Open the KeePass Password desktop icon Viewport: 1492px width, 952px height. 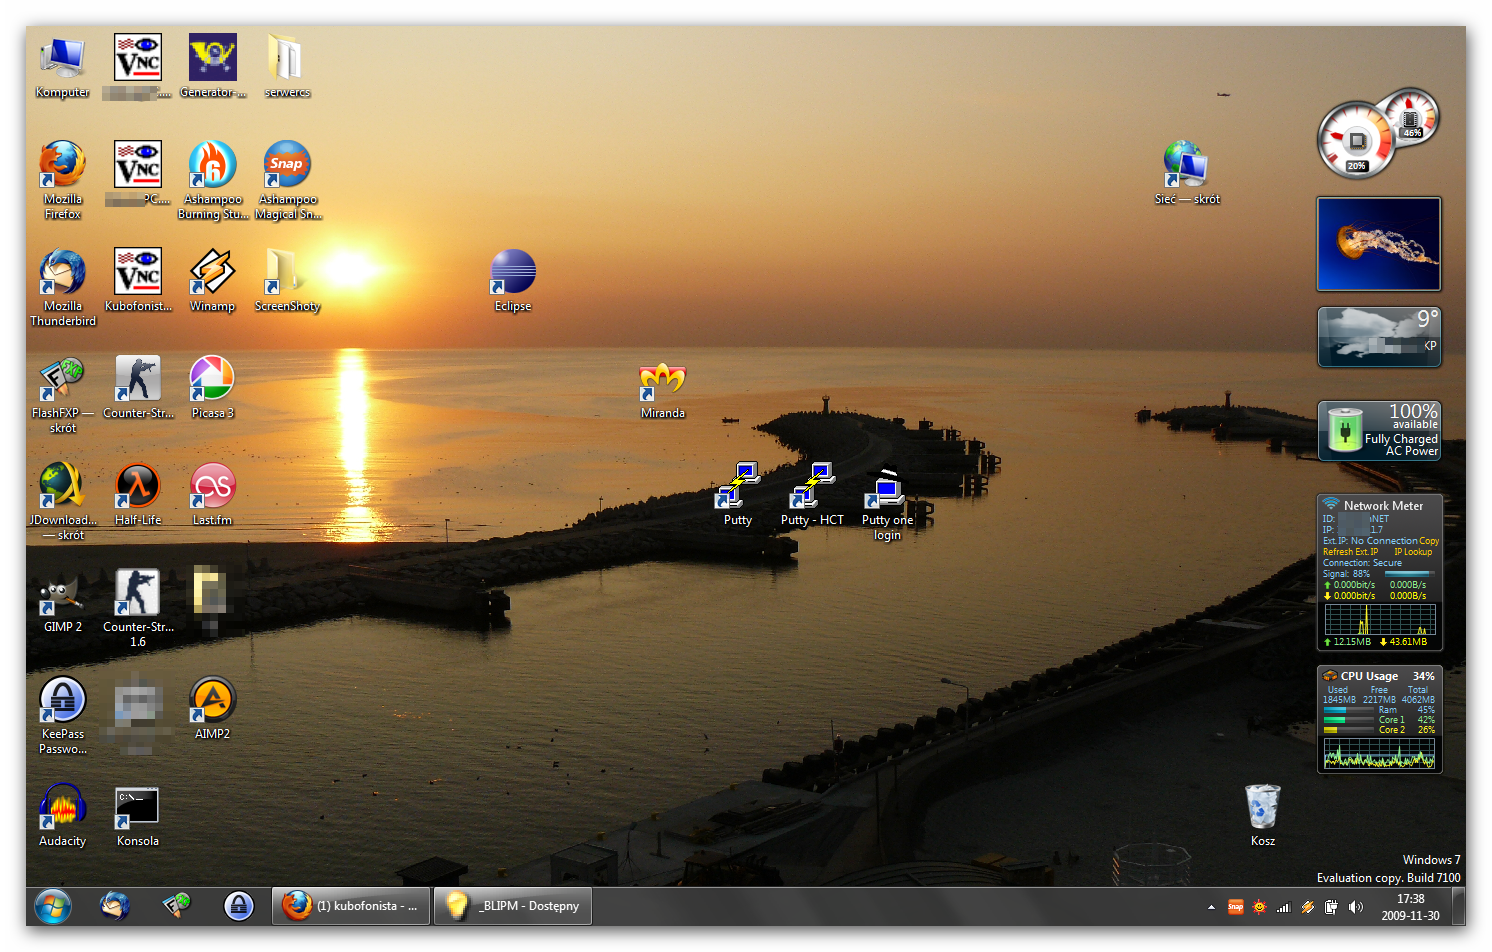tap(62, 701)
